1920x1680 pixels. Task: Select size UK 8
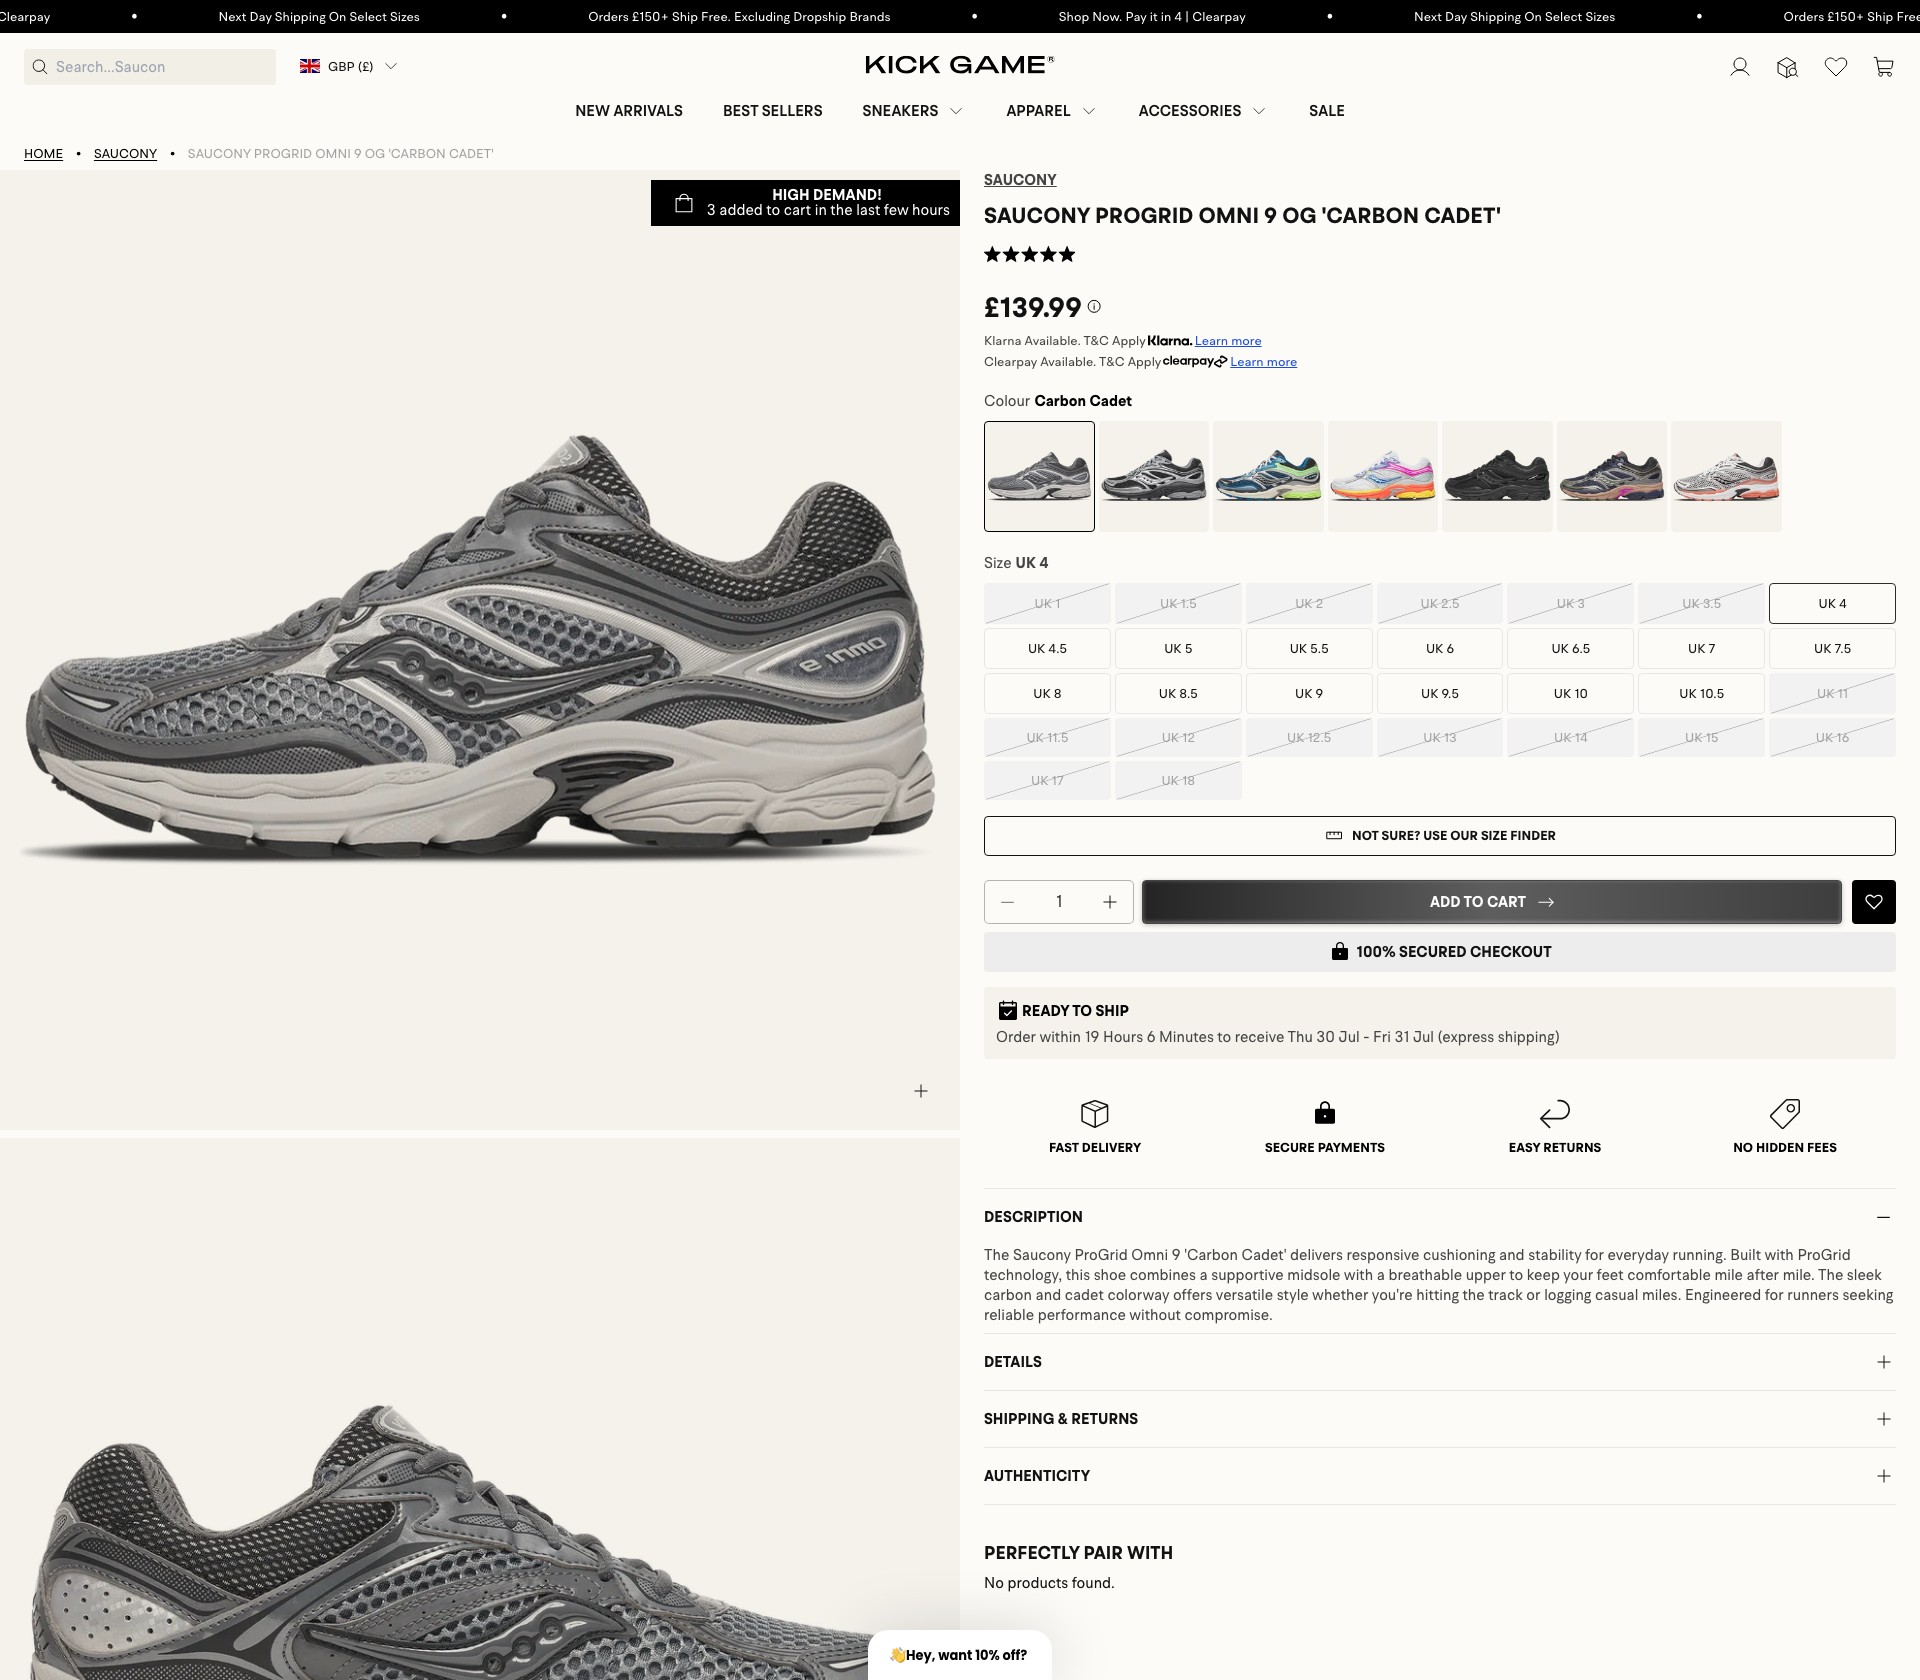pyautogui.click(x=1047, y=693)
